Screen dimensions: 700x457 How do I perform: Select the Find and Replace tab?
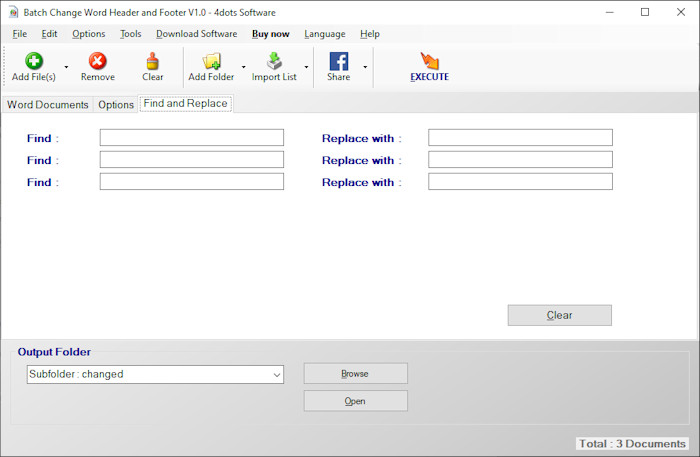tap(185, 104)
